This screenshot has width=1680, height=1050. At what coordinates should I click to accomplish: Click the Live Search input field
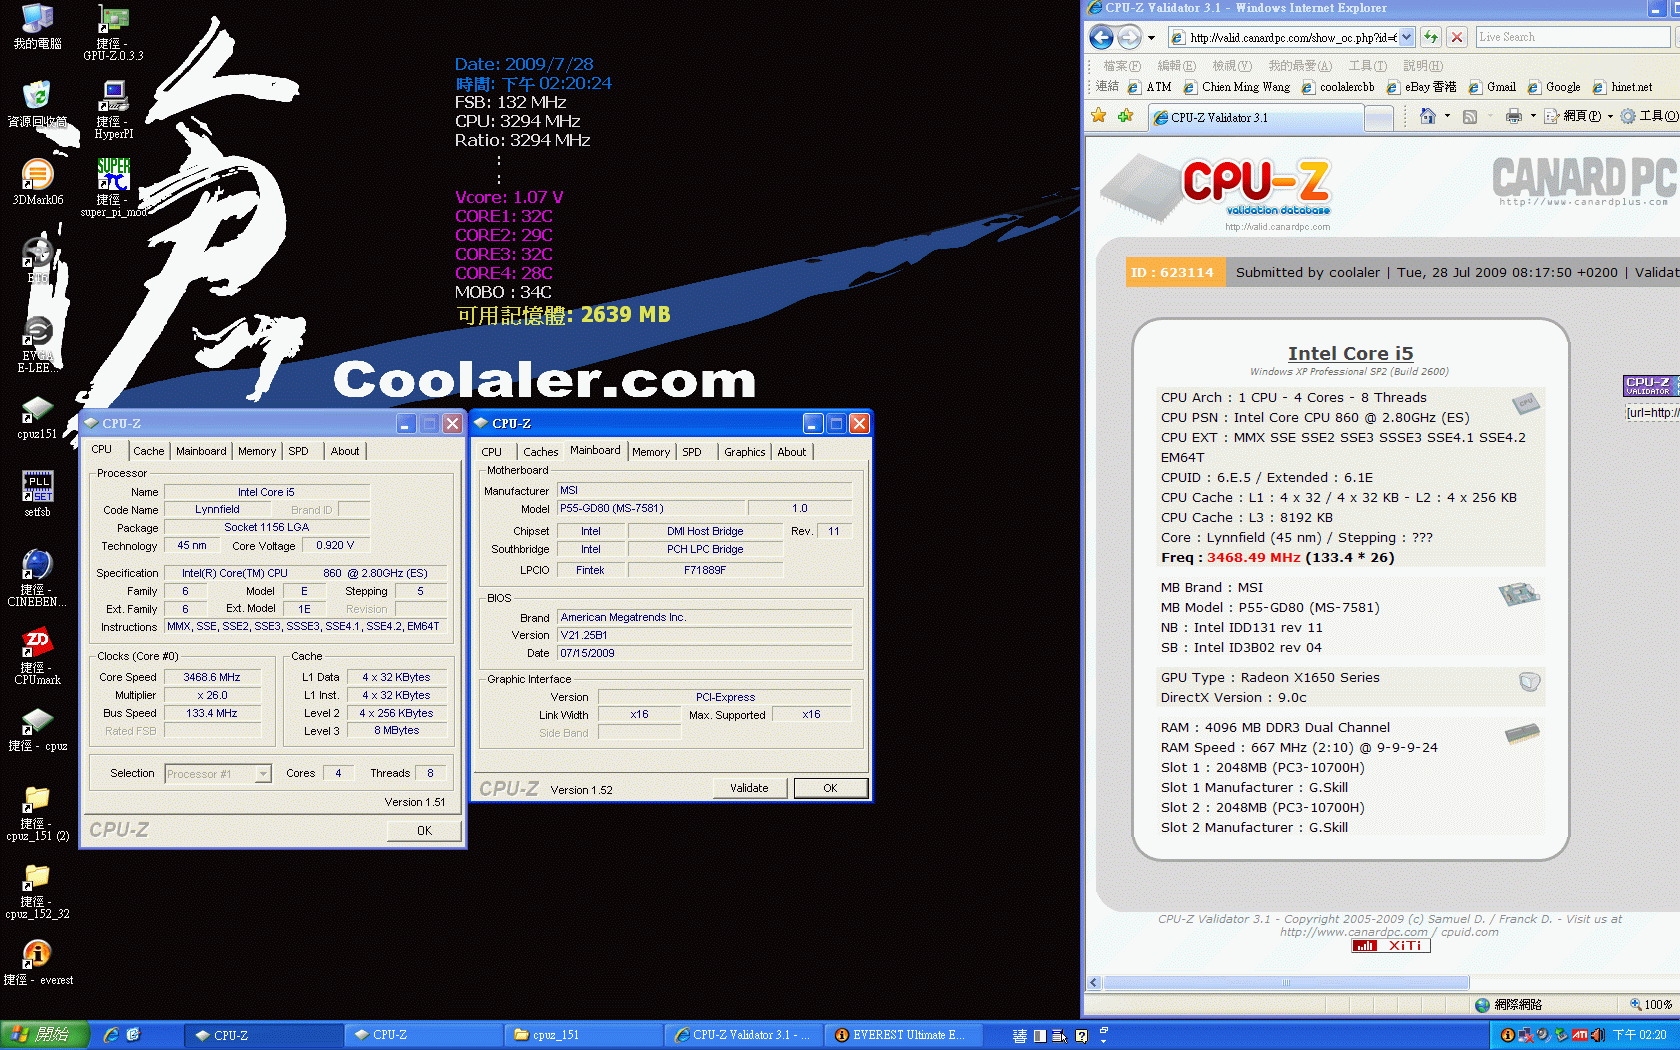tap(1572, 37)
